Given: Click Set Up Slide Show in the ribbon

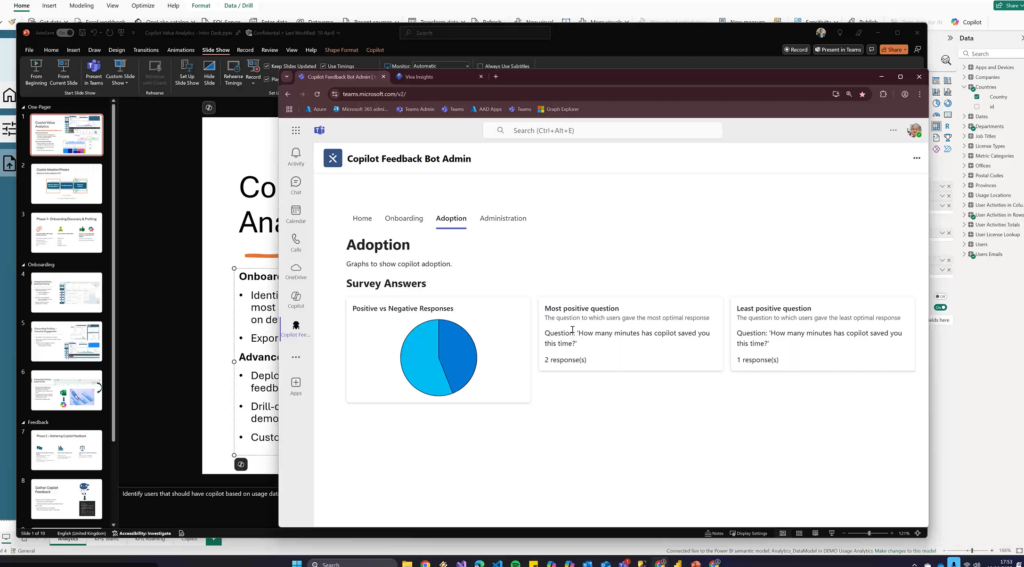Looking at the screenshot, I should coord(187,73).
